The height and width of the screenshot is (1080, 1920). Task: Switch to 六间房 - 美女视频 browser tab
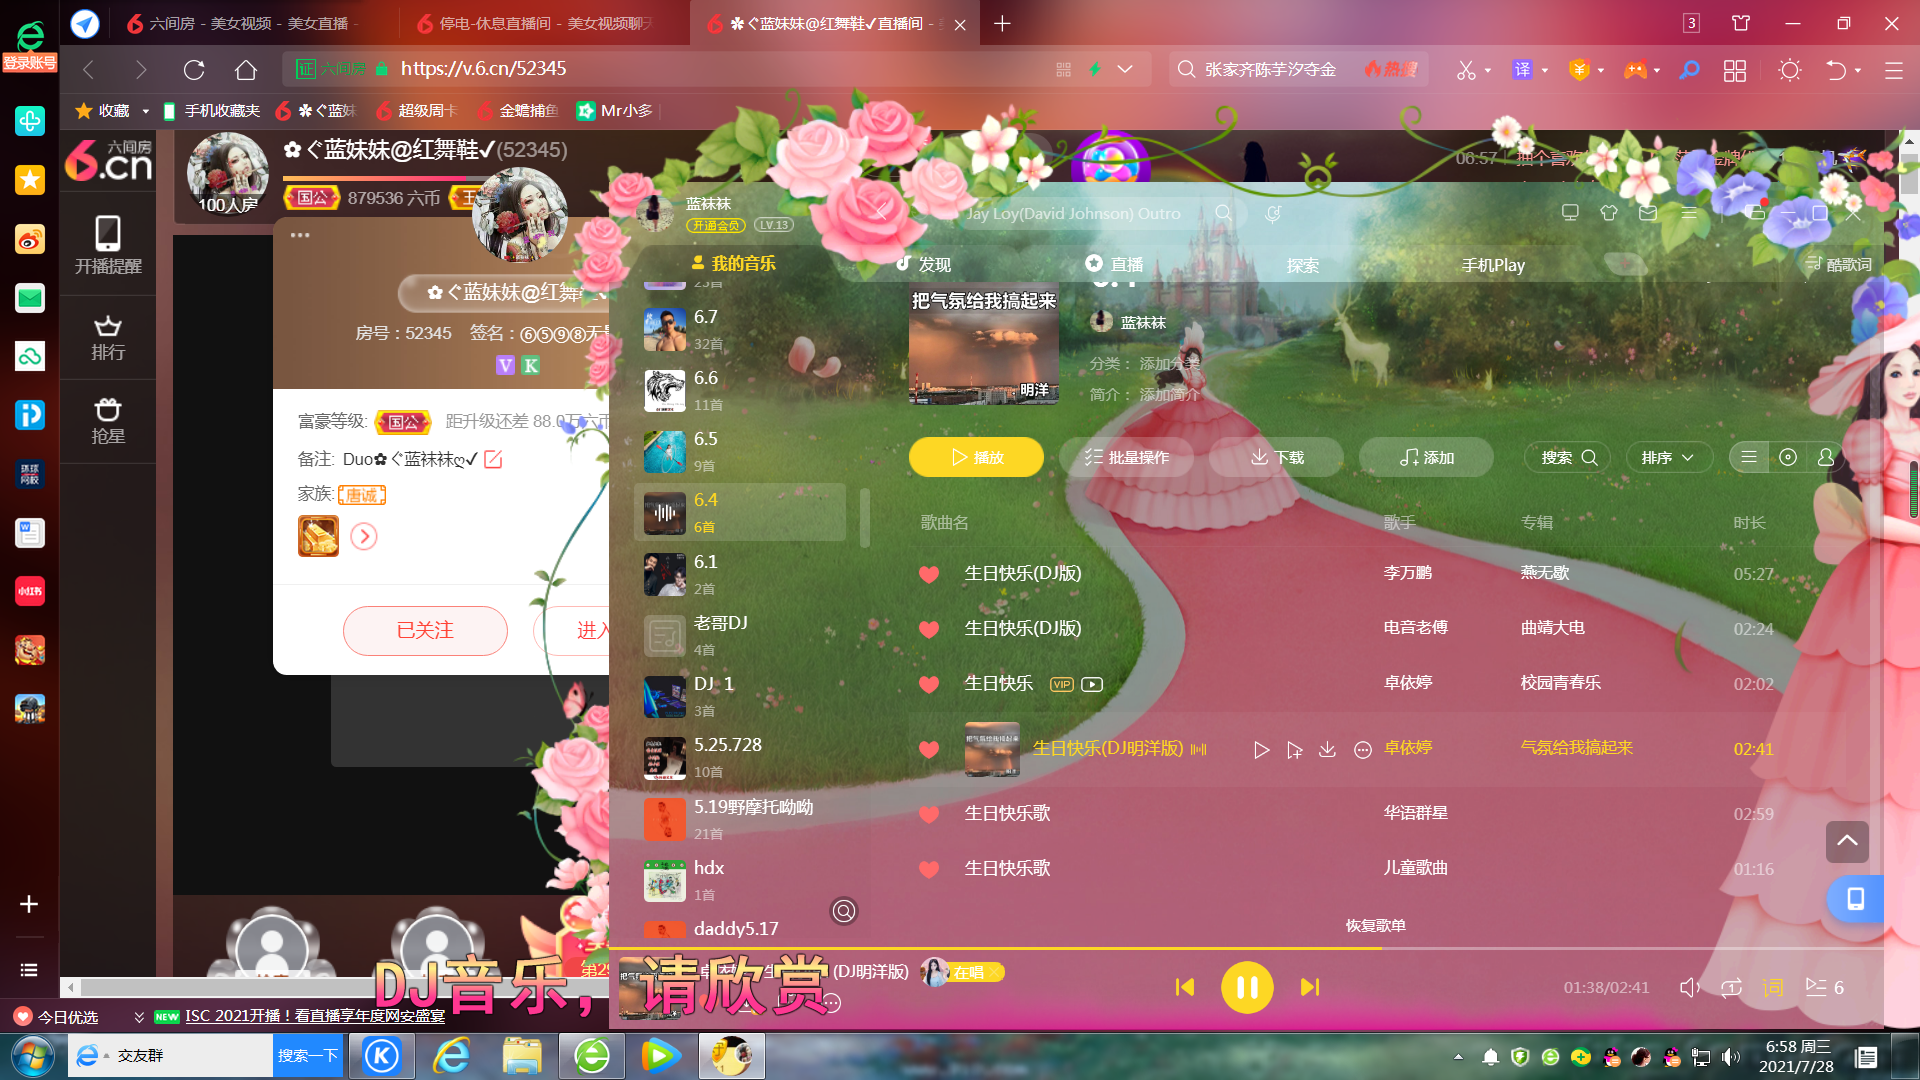pyautogui.click(x=242, y=23)
